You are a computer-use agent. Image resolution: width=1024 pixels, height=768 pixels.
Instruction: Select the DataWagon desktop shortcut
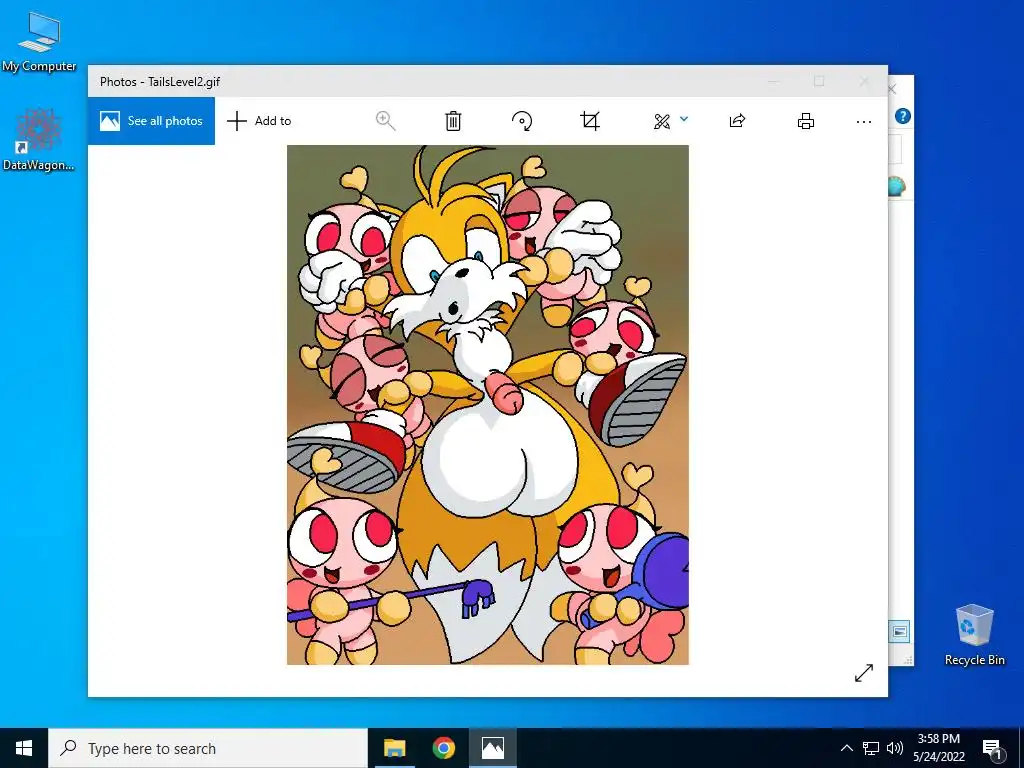[39, 140]
